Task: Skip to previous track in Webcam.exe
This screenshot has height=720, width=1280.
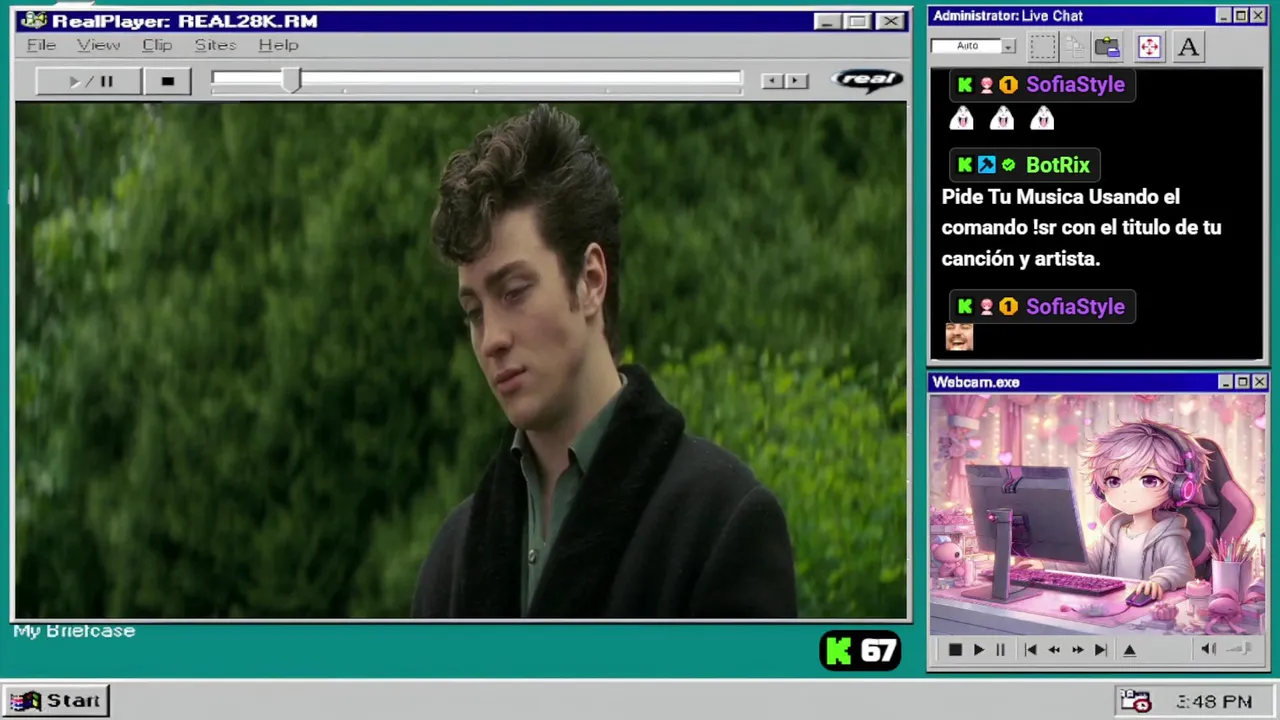Action: coord(1030,650)
